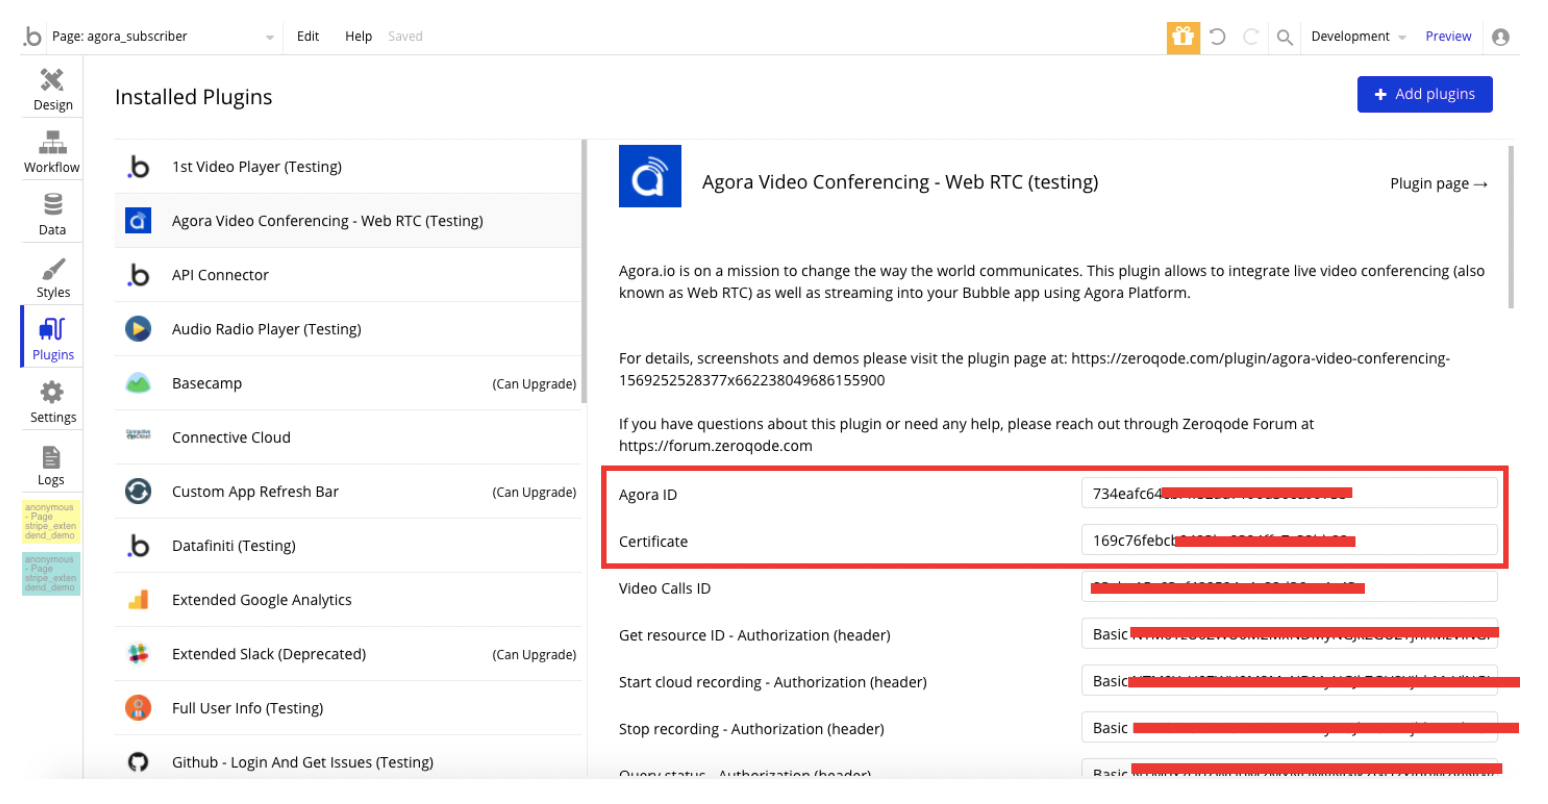Select Extended Google Analytics name
This screenshot has width=1548, height=804.
(261, 600)
